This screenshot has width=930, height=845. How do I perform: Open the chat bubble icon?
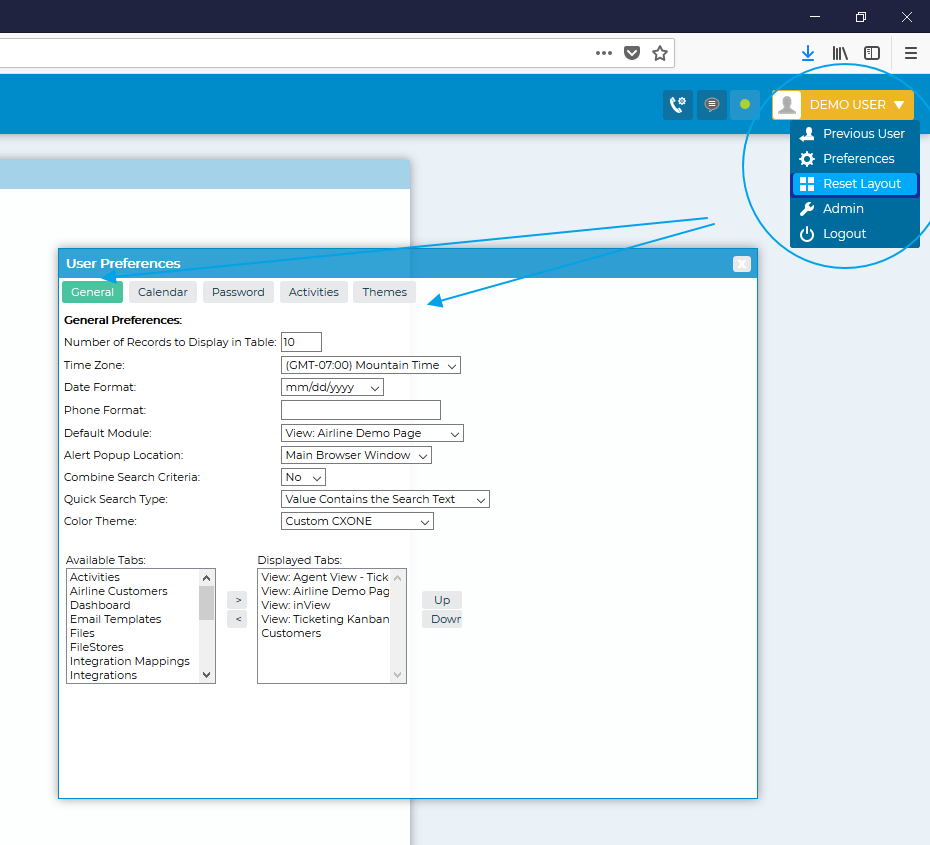pyautogui.click(x=712, y=105)
